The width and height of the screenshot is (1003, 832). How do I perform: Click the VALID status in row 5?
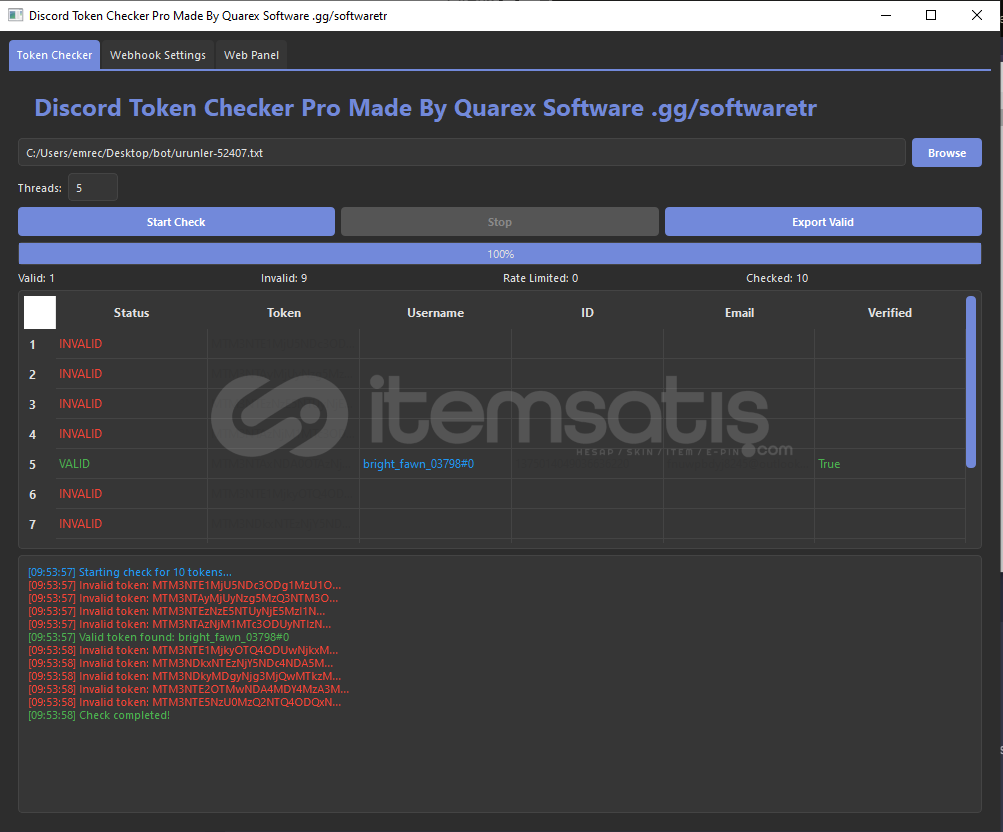click(74, 464)
